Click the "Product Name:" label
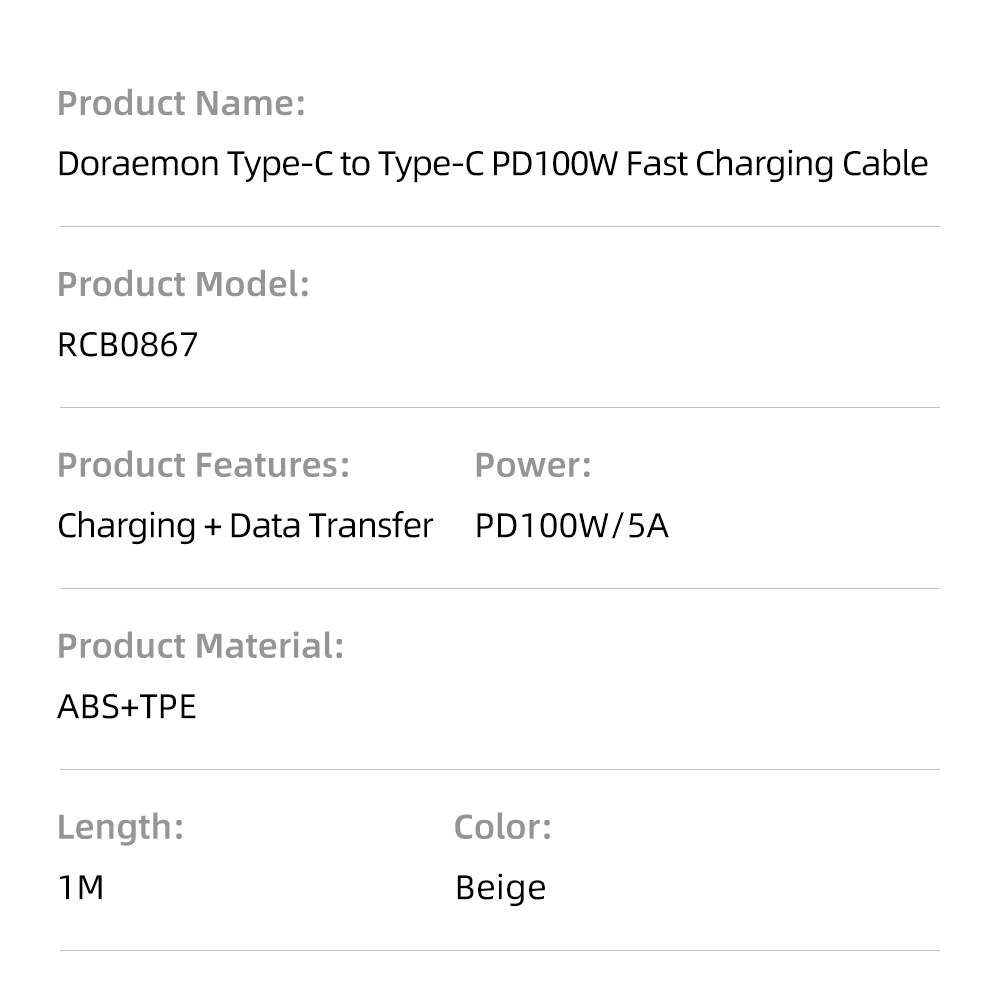 click(181, 104)
